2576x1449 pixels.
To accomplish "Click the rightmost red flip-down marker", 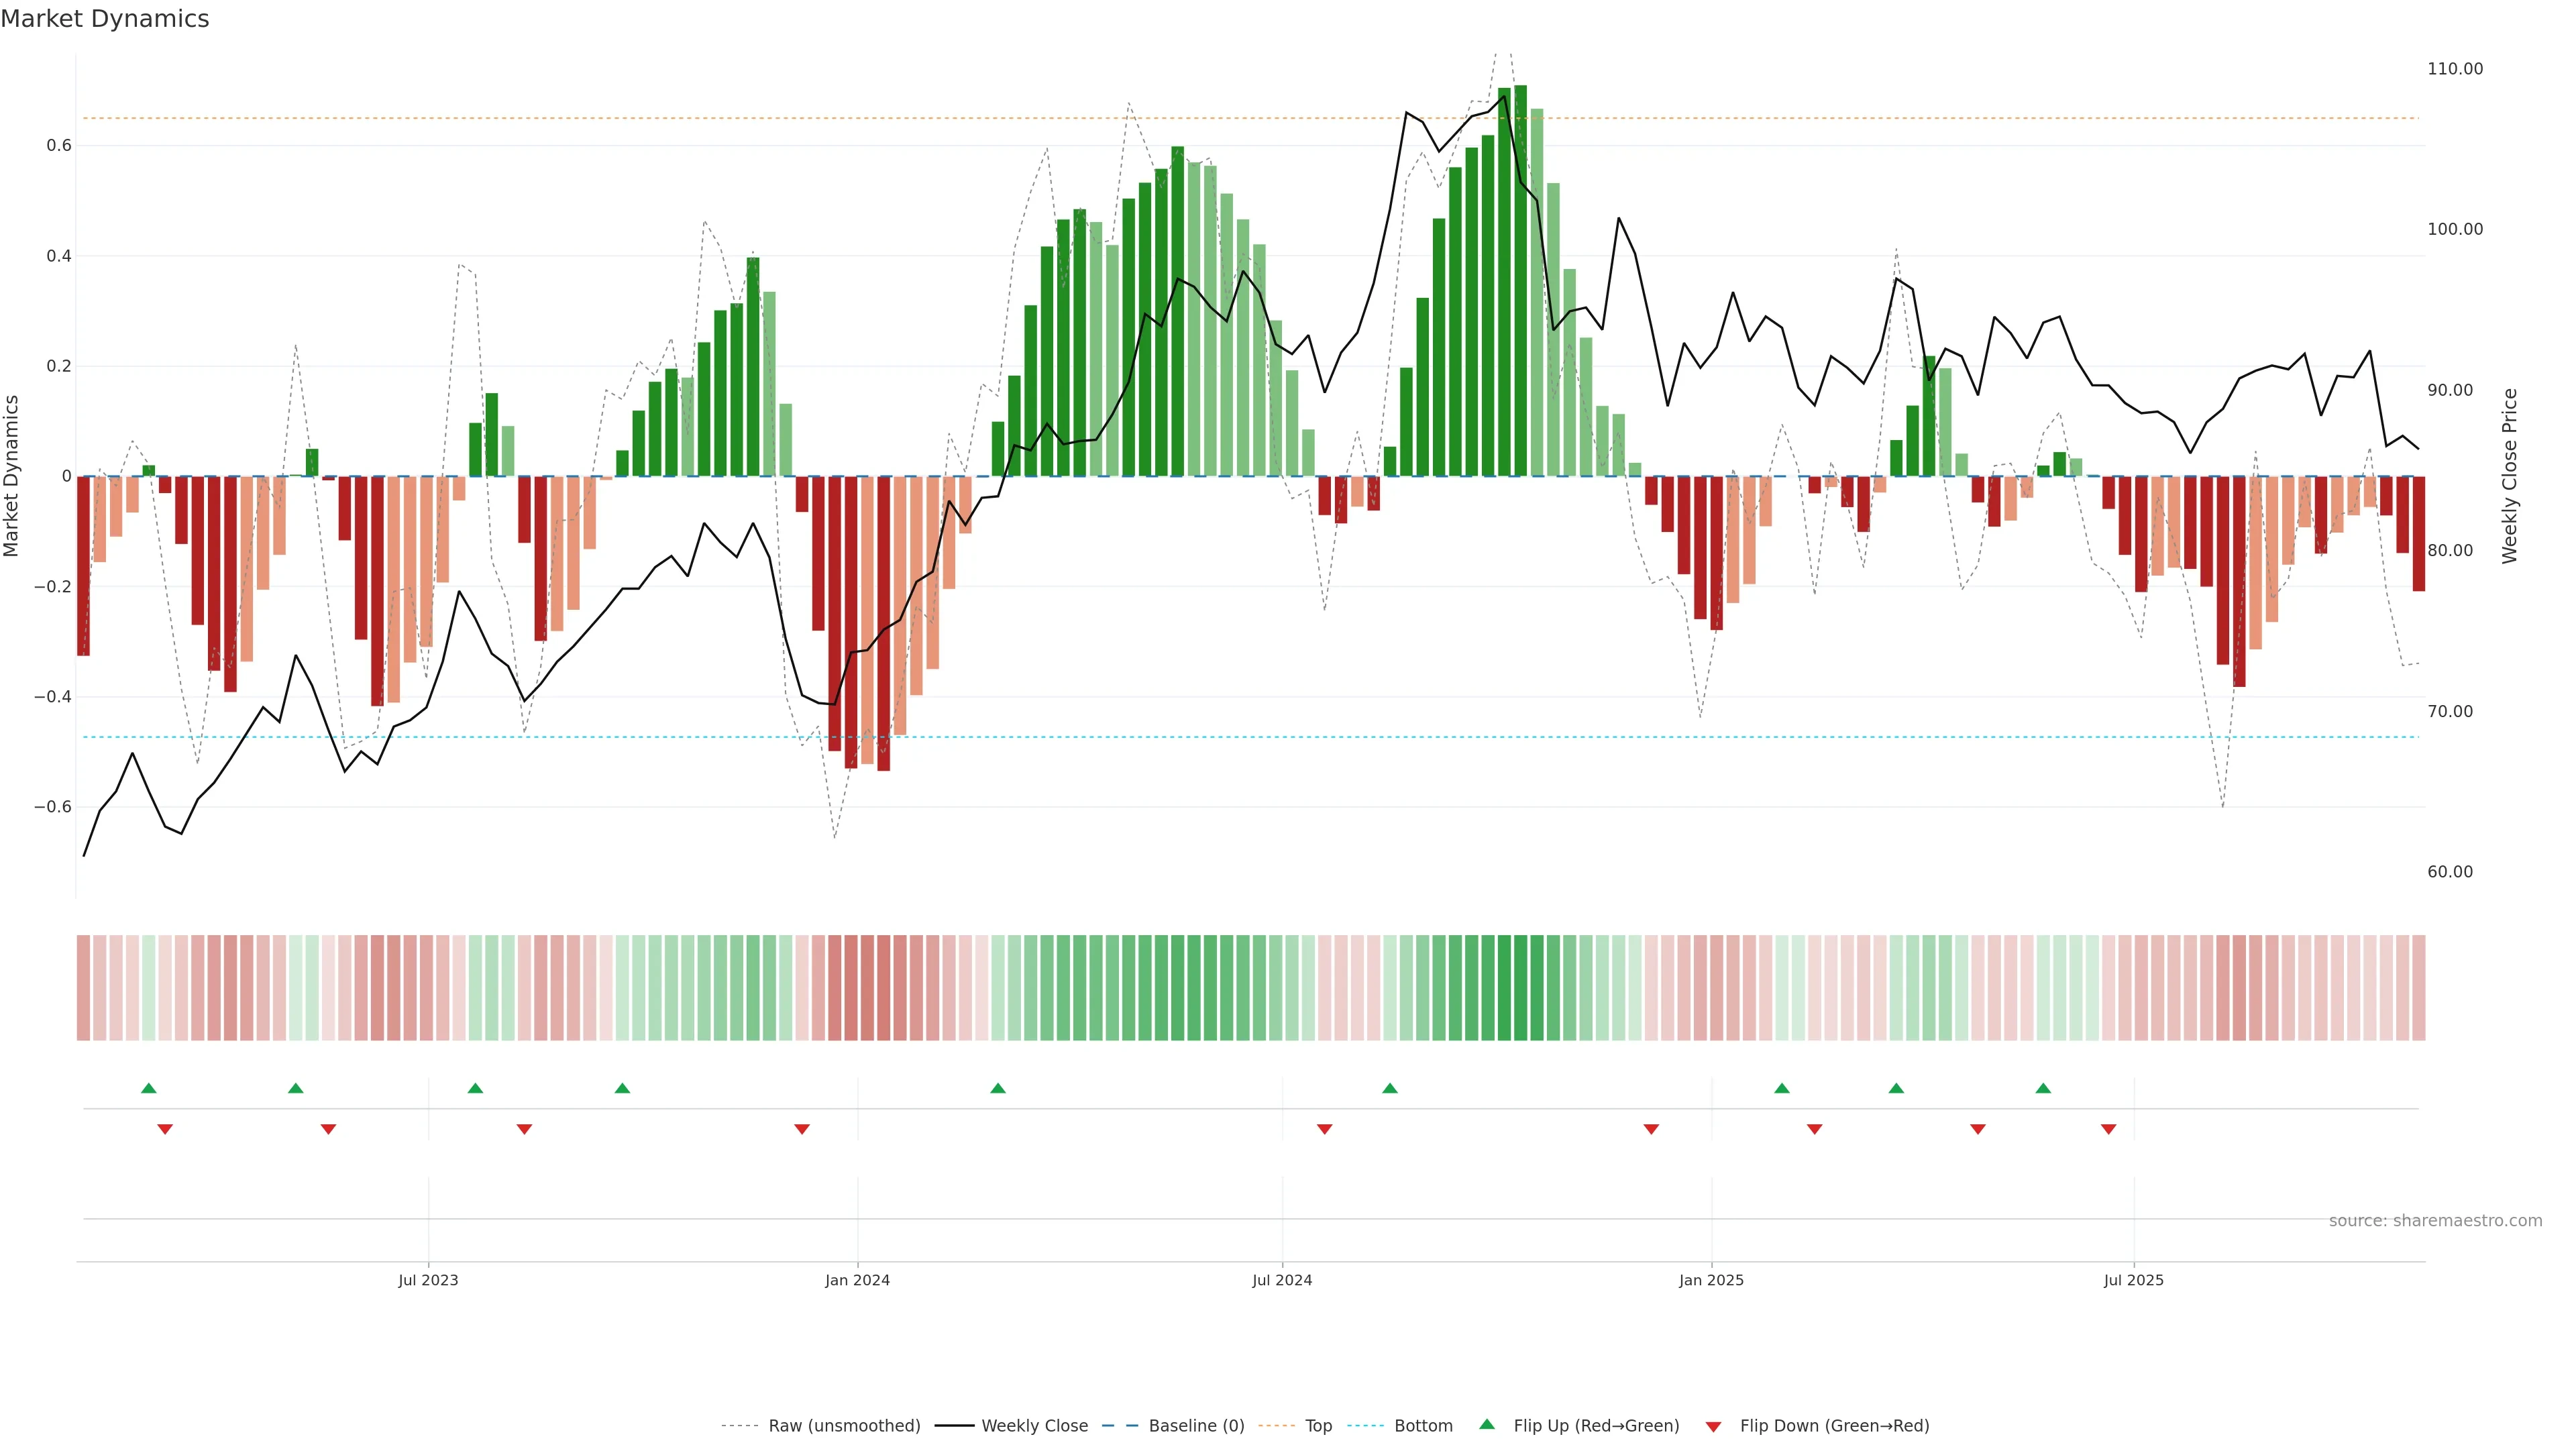I will 2109,1129.
